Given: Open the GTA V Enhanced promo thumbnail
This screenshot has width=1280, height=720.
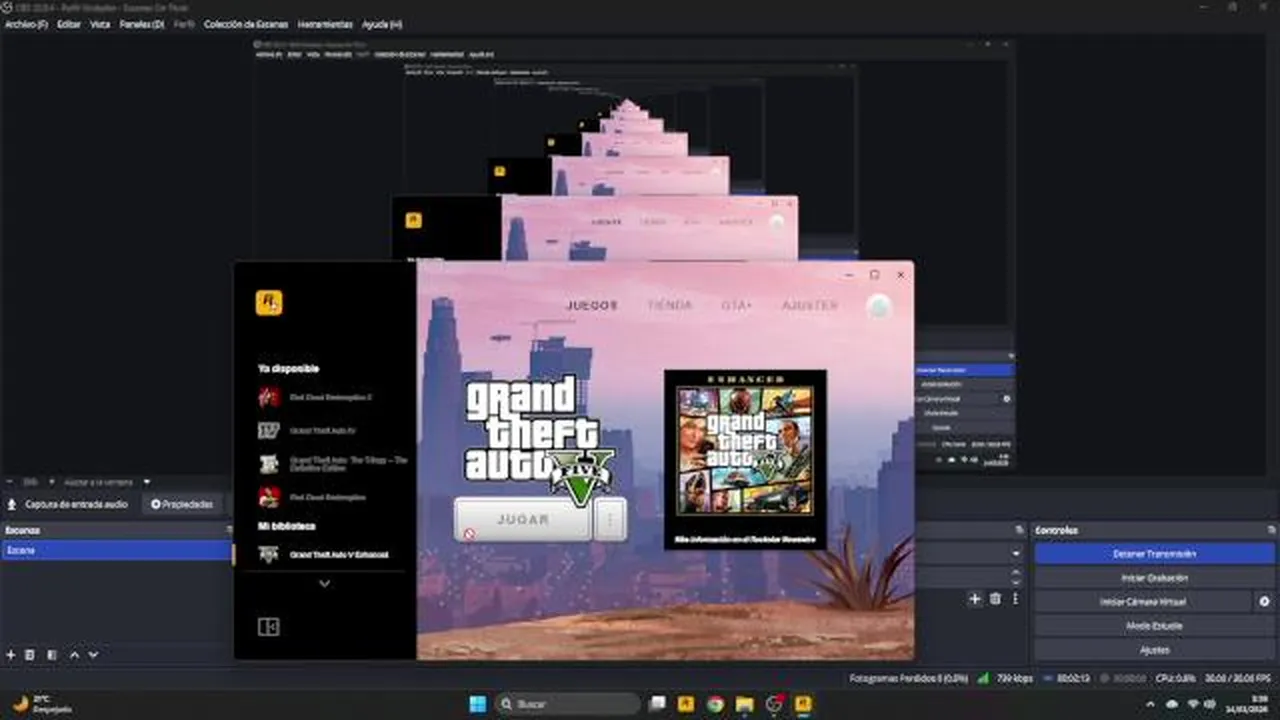Looking at the screenshot, I should click(745, 459).
